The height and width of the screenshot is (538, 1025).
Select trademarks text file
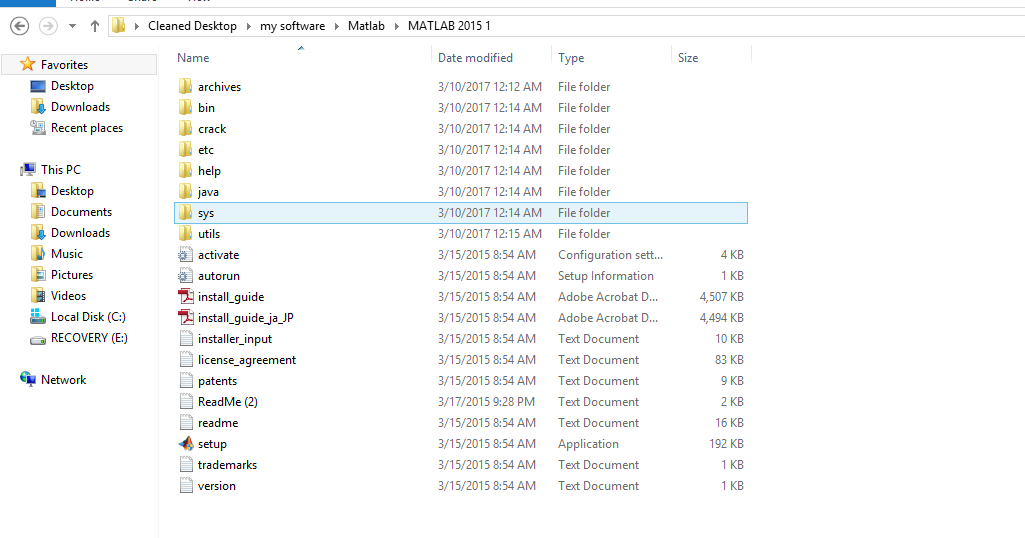[x=227, y=465]
